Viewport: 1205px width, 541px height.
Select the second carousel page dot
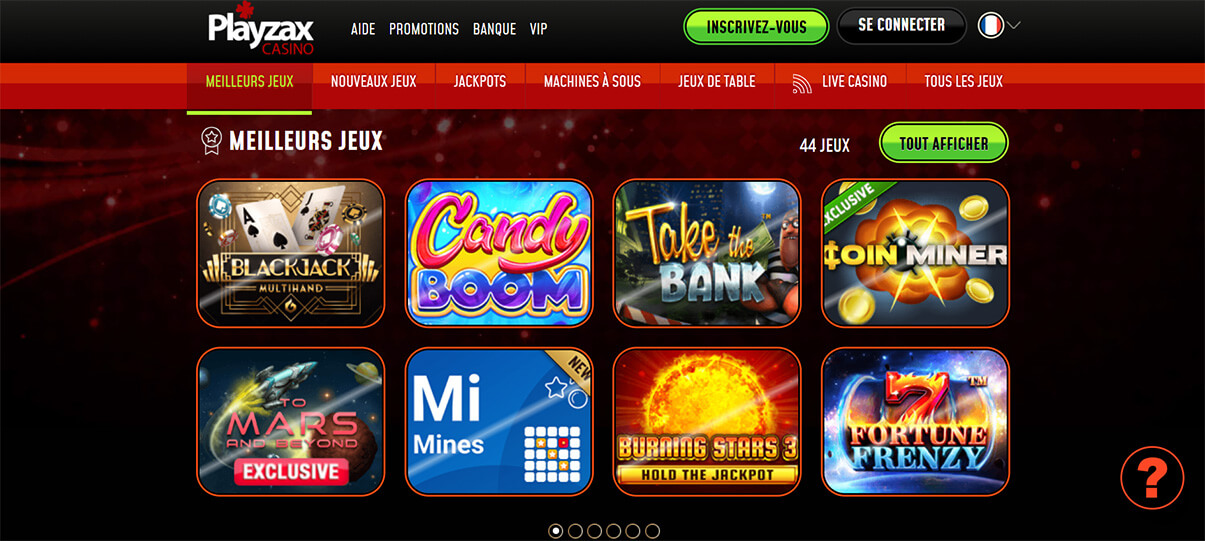[575, 531]
